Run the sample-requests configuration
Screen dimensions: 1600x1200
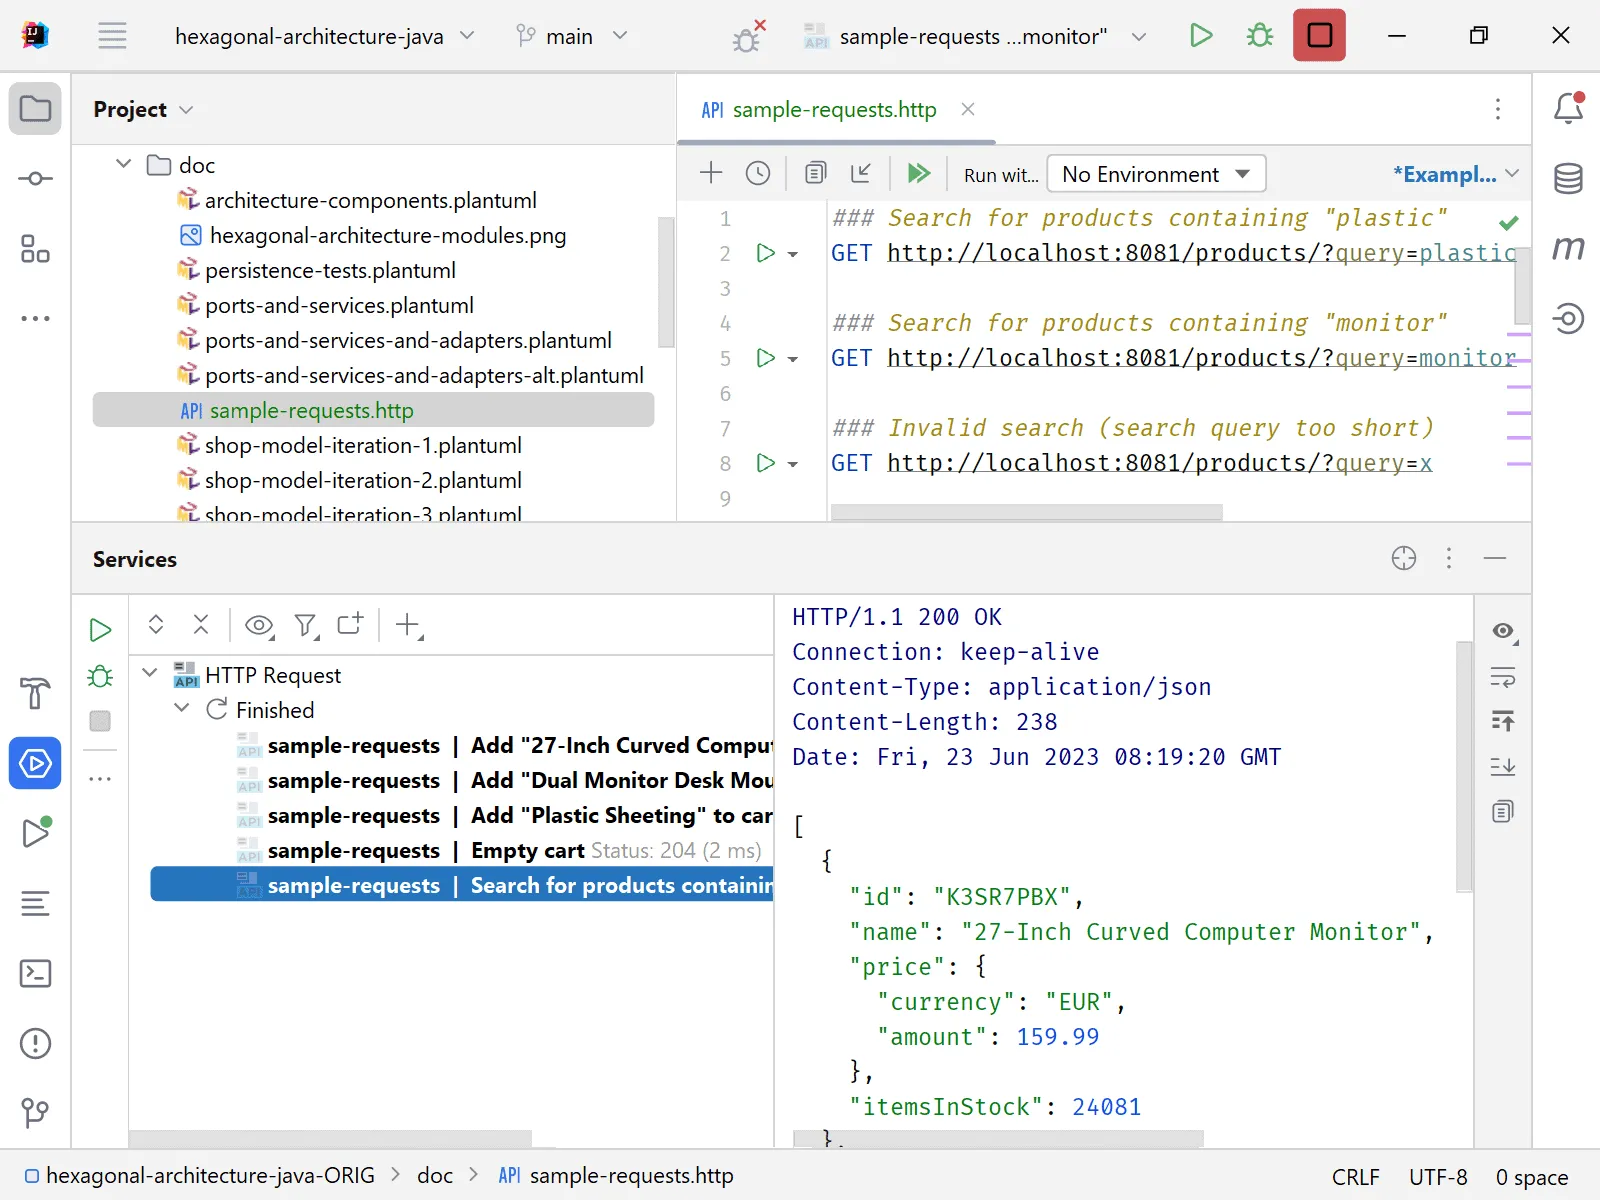(1201, 36)
